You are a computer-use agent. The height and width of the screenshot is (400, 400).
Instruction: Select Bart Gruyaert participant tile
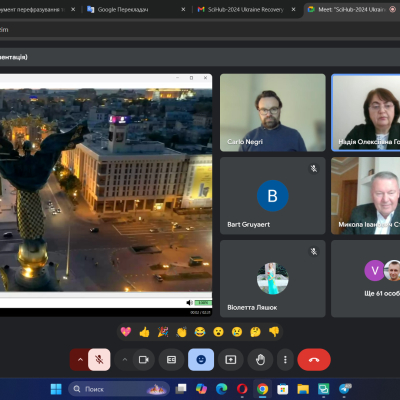click(273, 196)
